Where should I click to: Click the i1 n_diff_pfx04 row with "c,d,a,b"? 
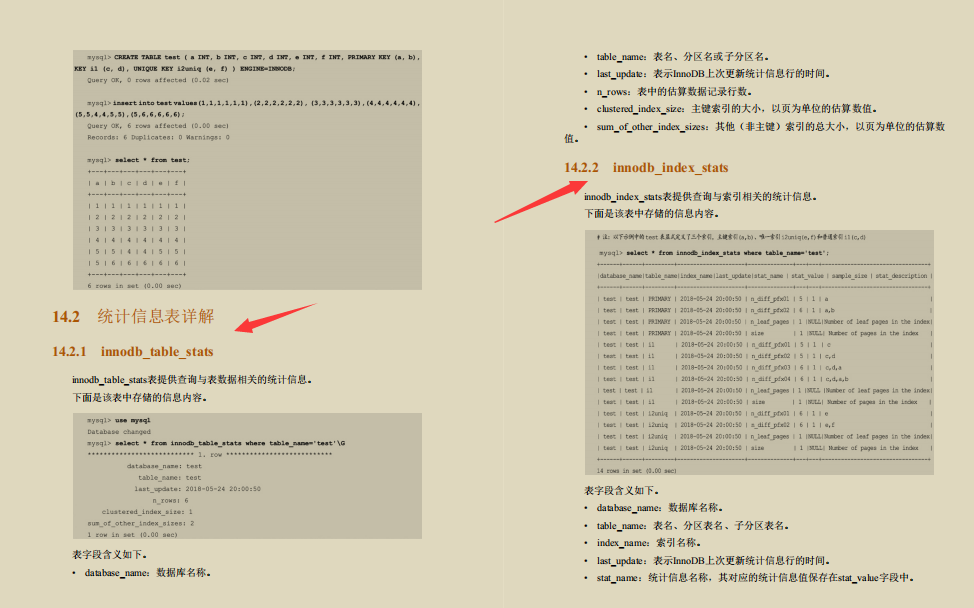[765, 379]
